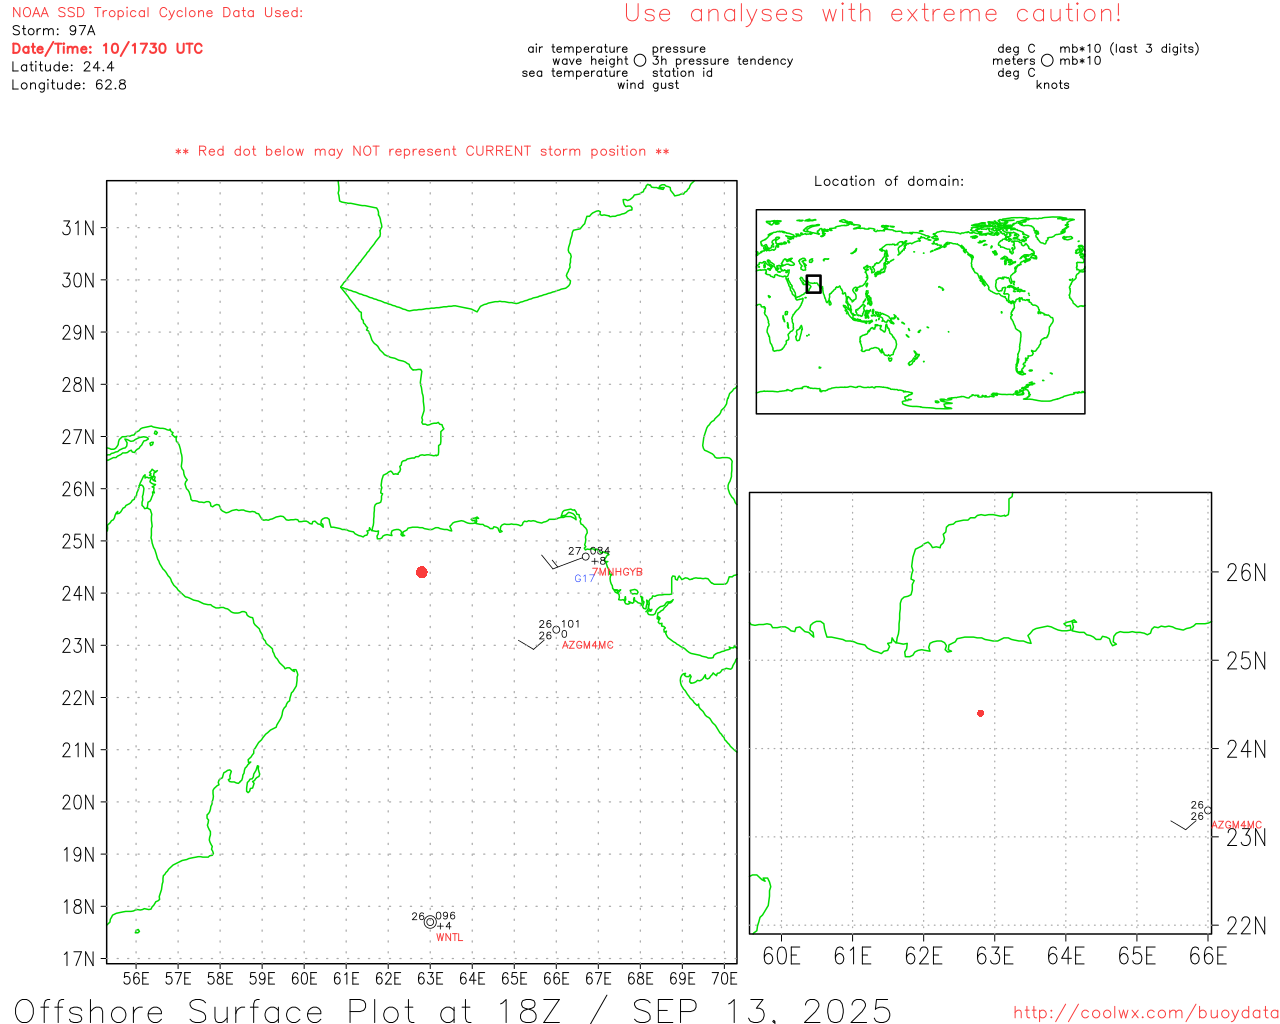
Task: Click the WNTL station double-circle marker
Action: coord(430,922)
